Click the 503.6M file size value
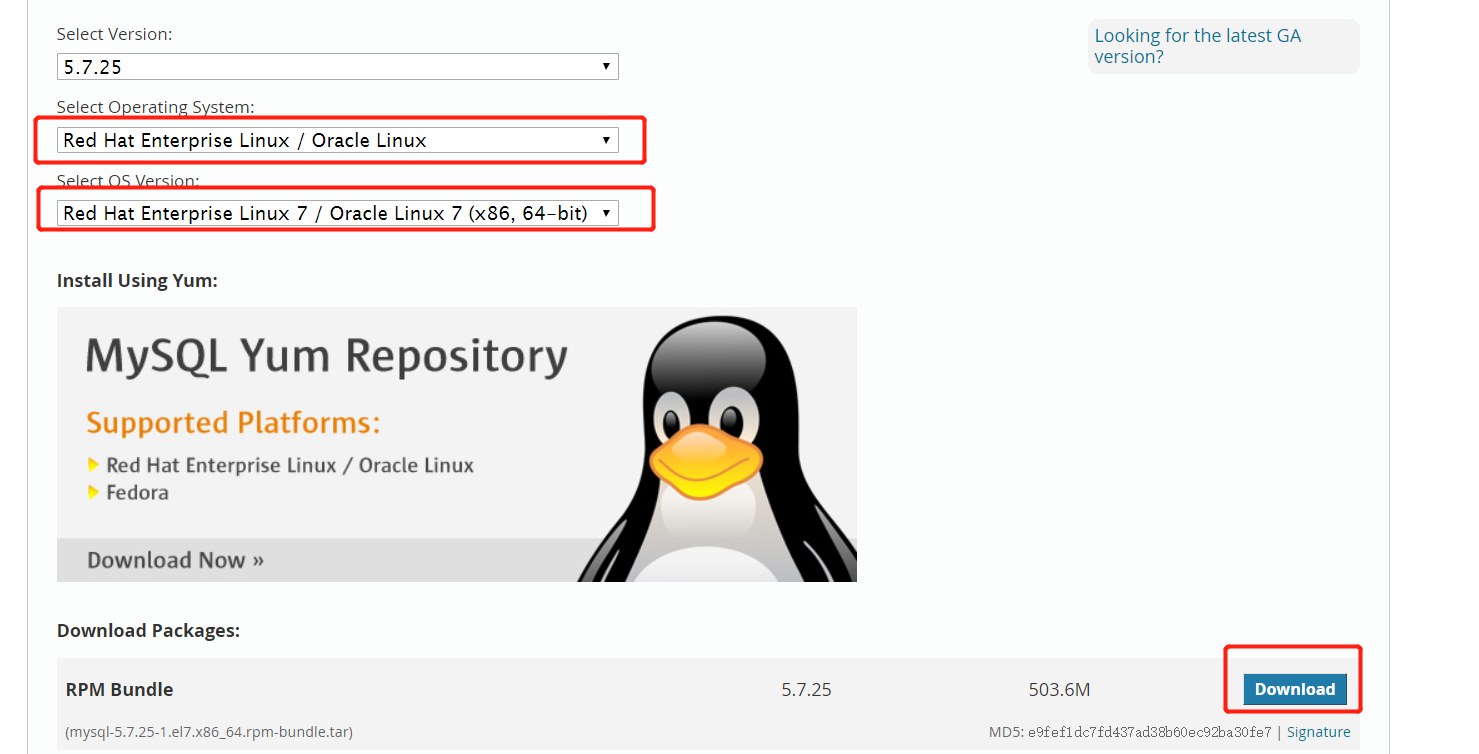The image size is (1479, 754). pos(1059,689)
